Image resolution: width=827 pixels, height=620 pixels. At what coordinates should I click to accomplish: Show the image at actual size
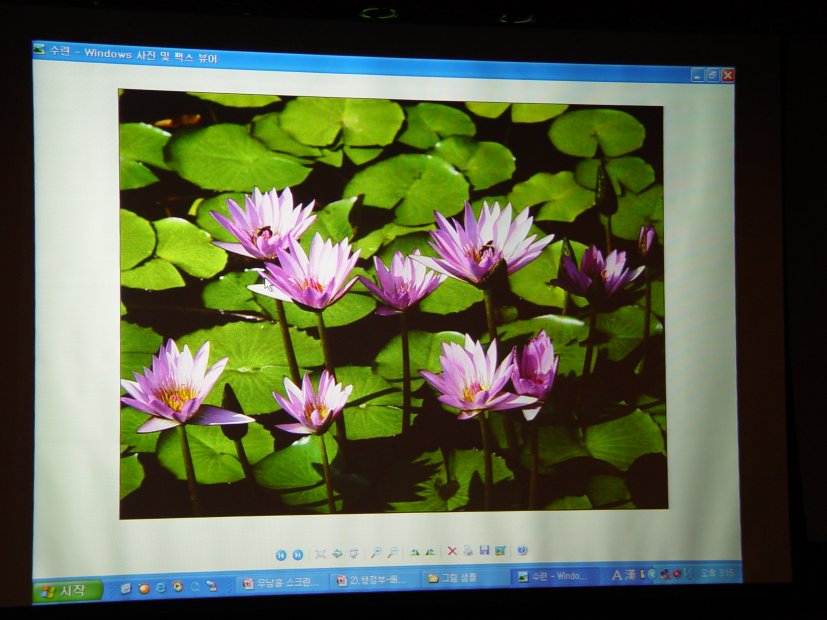click(x=337, y=553)
